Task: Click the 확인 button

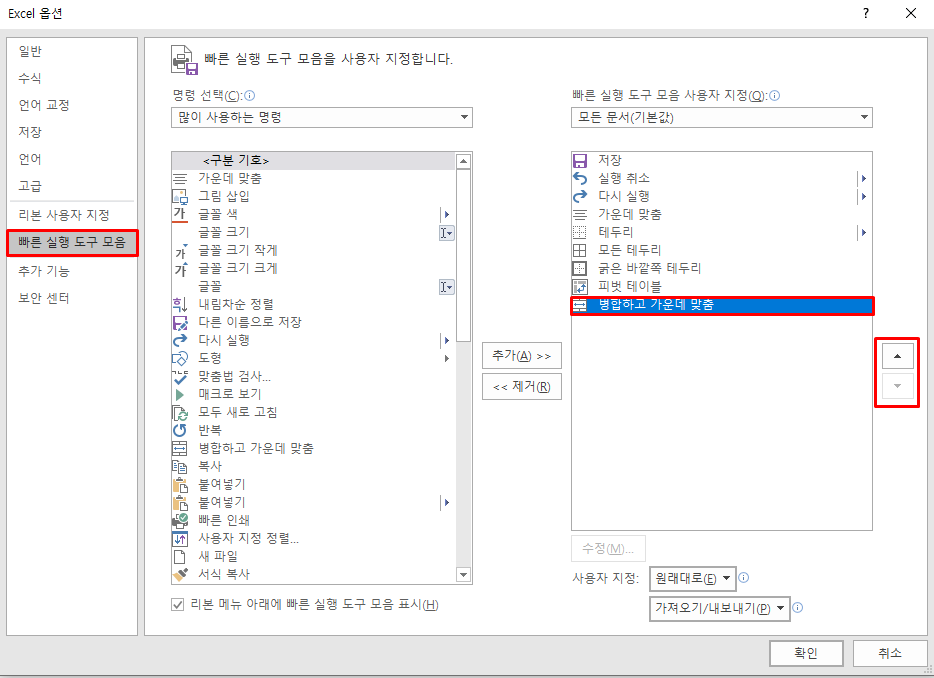Action: coord(806,653)
